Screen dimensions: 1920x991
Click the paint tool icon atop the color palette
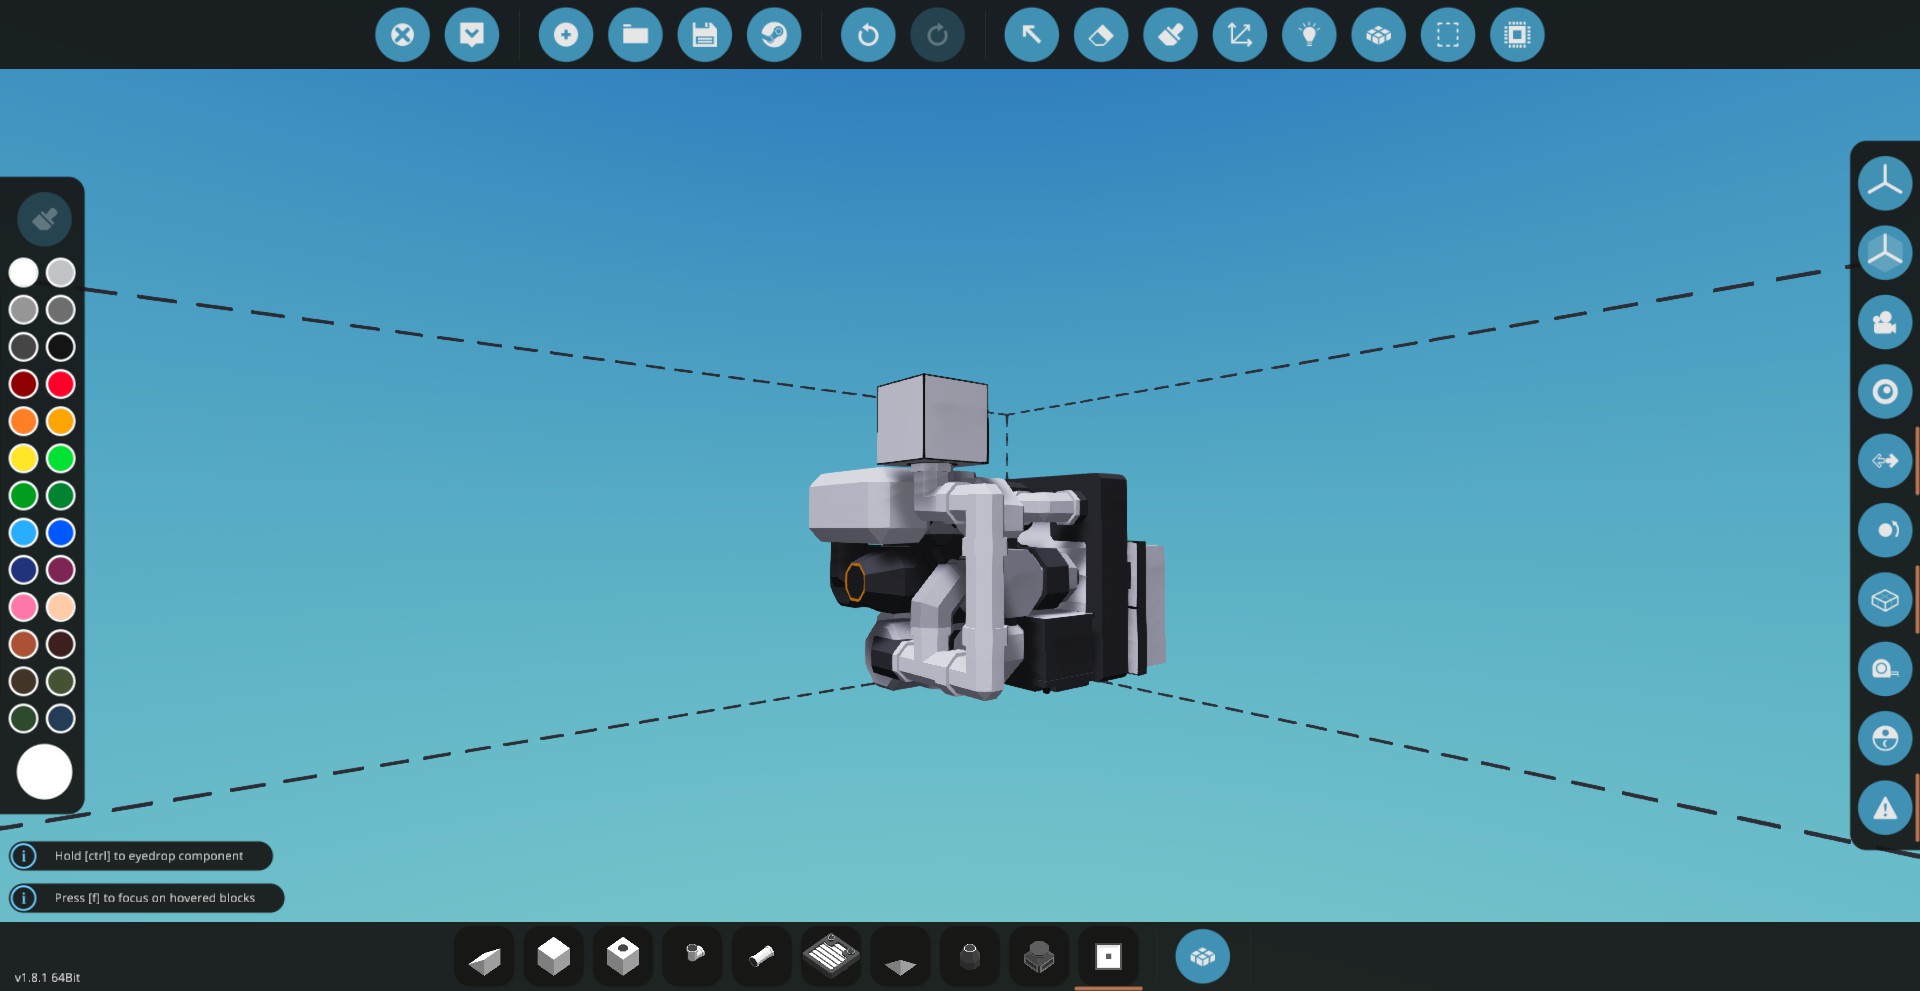pyautogui.click(x=44, y=219)
